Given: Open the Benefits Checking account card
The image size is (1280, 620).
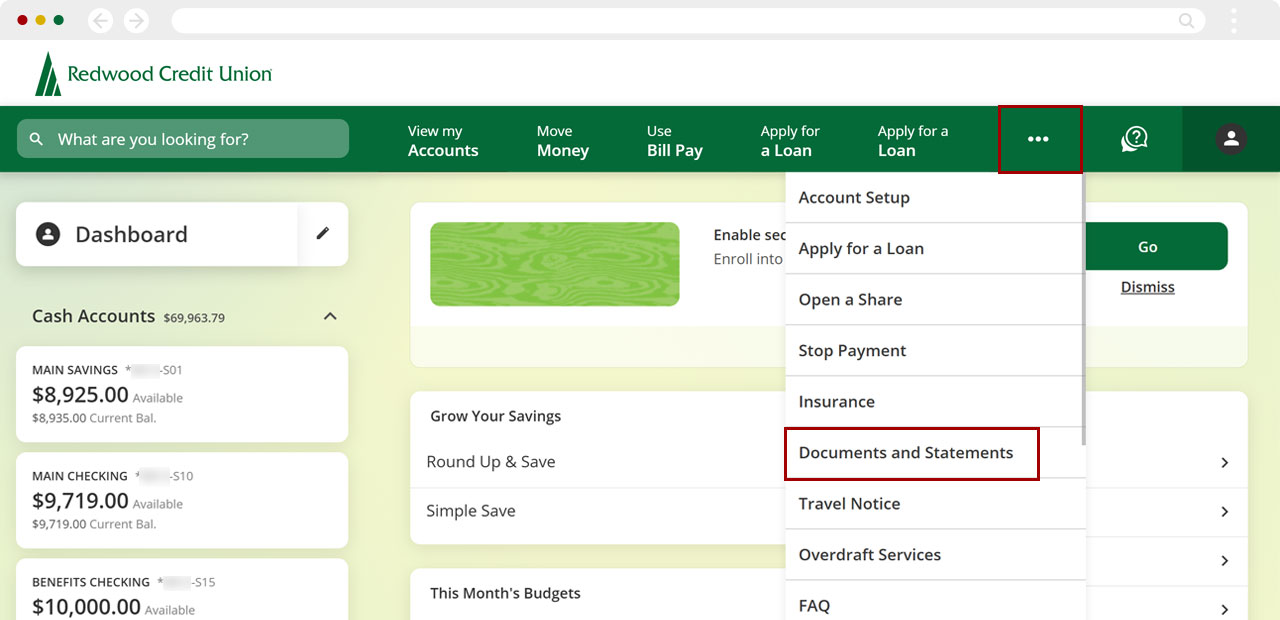Looking at the screenshot, I should [x=182, y=590].
